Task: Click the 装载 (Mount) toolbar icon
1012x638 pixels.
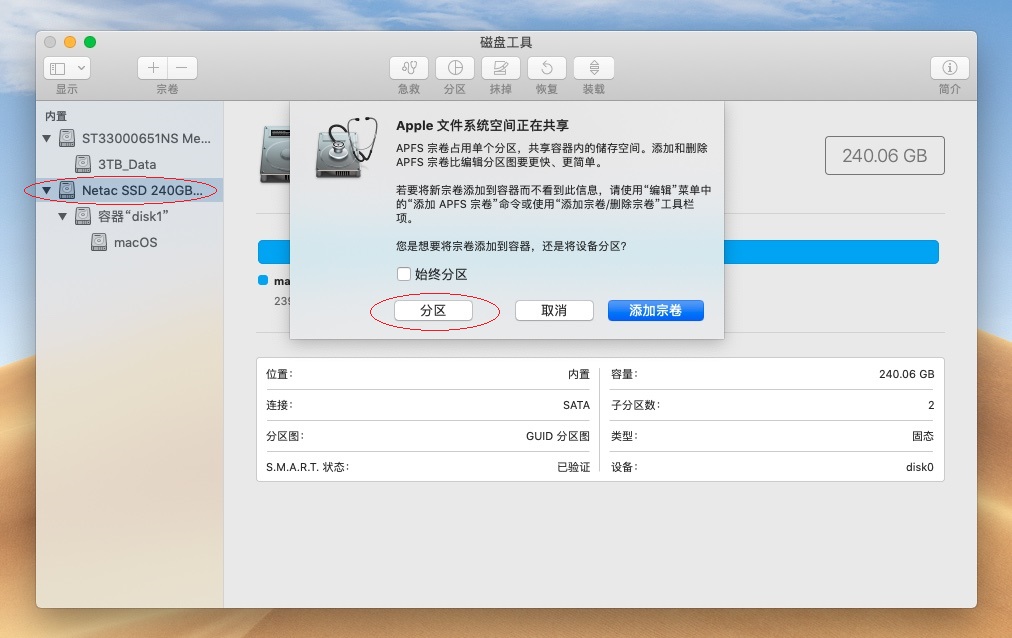Action: coord(593,68)
